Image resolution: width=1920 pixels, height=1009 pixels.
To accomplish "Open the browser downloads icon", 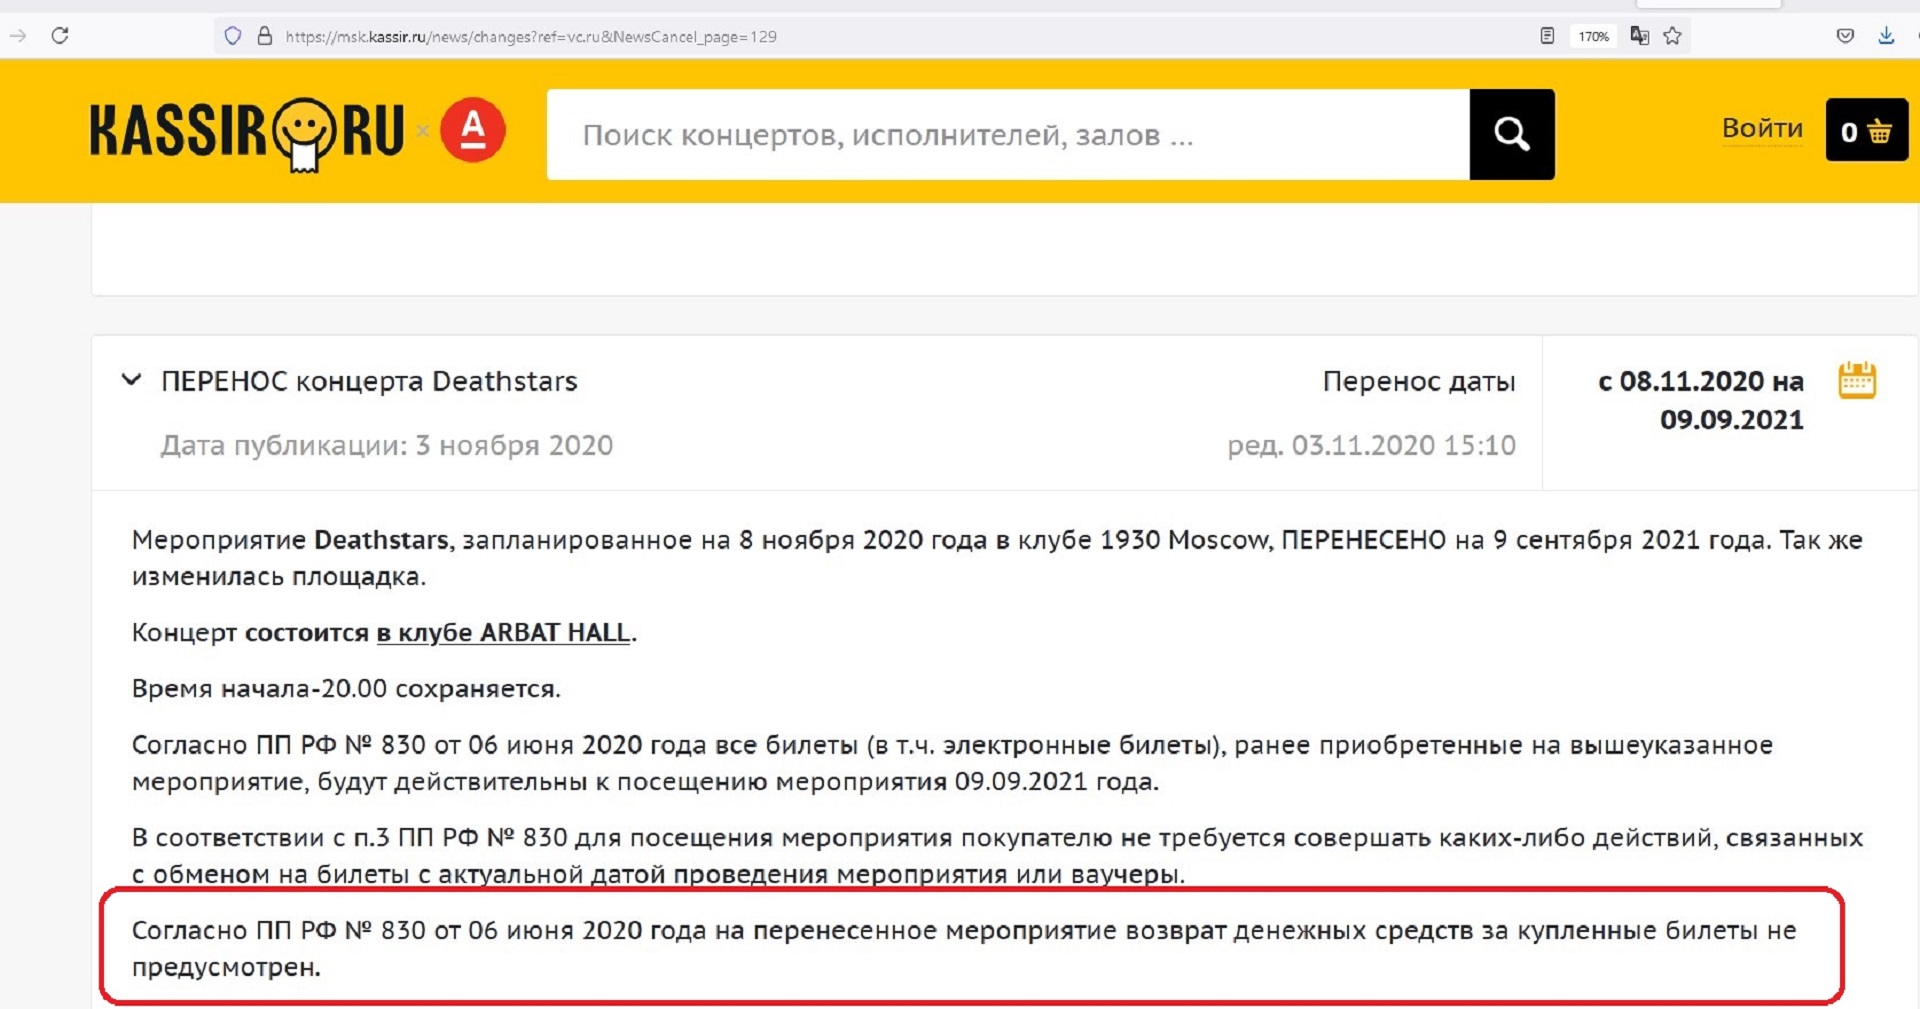I will [1886, 36].
